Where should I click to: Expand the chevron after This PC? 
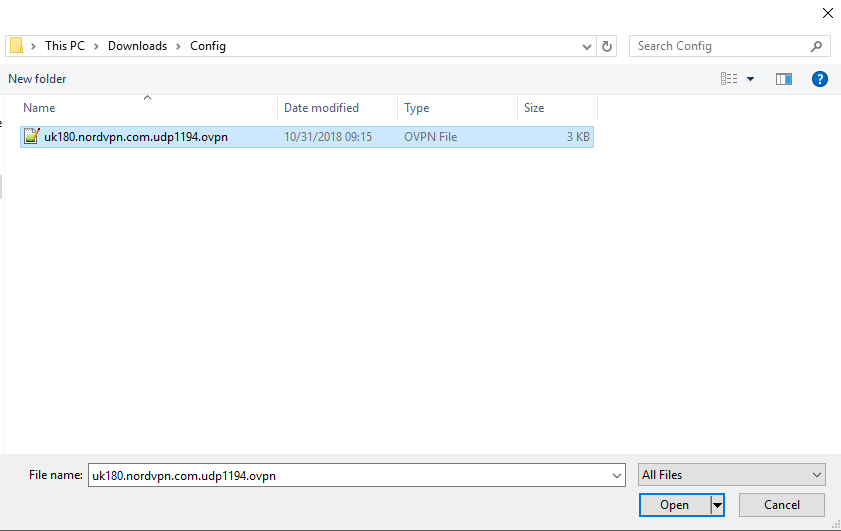tap(97, 46)
